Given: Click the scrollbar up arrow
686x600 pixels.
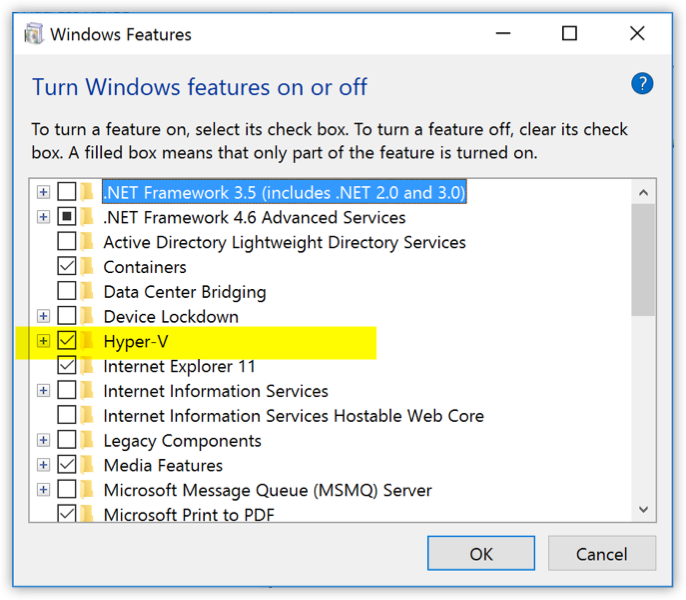Looking at the screenshot, I should pos(644,193).
